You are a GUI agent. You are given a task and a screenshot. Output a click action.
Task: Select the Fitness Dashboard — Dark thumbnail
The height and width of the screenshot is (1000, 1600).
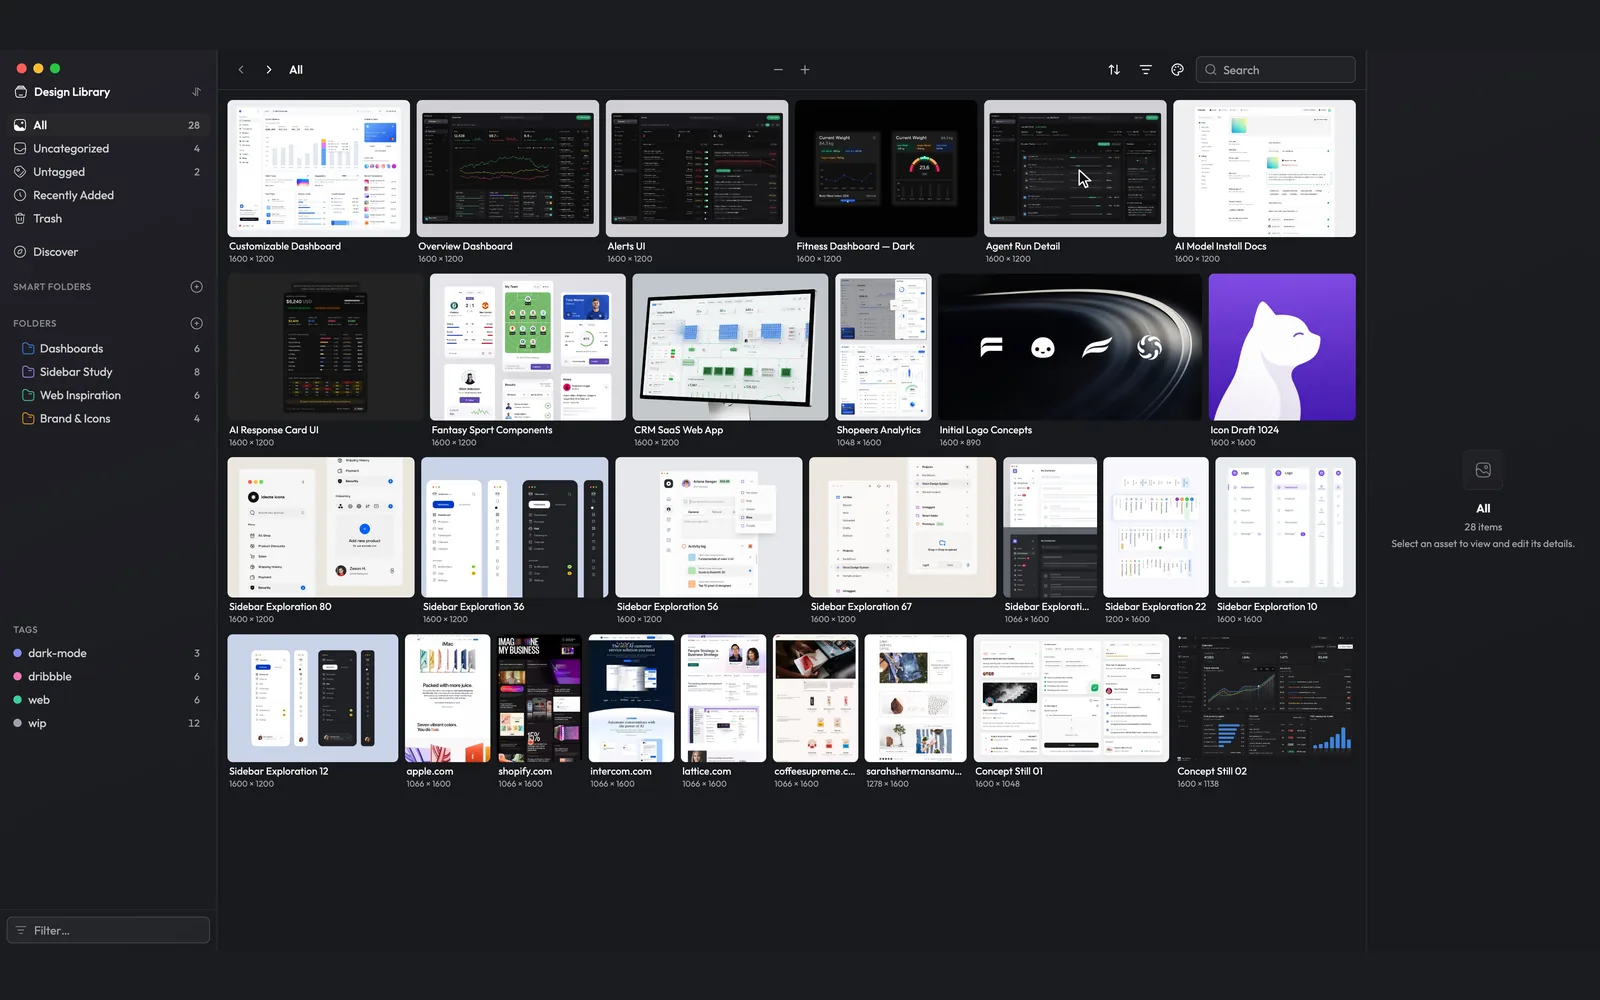[x=886, y=168]
